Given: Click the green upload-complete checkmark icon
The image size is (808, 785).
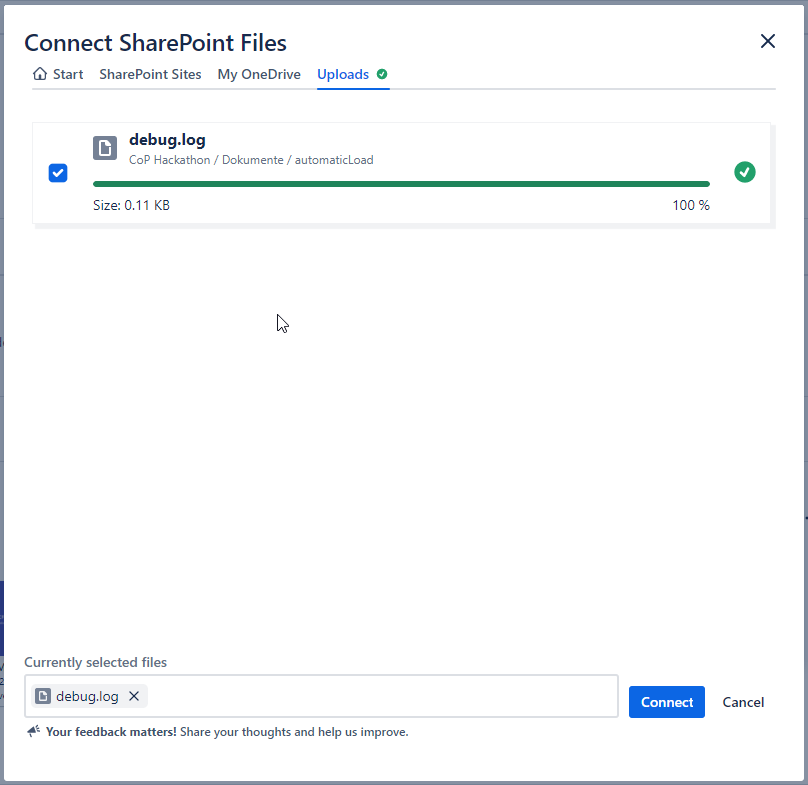Looking at the screenshot, I should [x=744, y=172].
